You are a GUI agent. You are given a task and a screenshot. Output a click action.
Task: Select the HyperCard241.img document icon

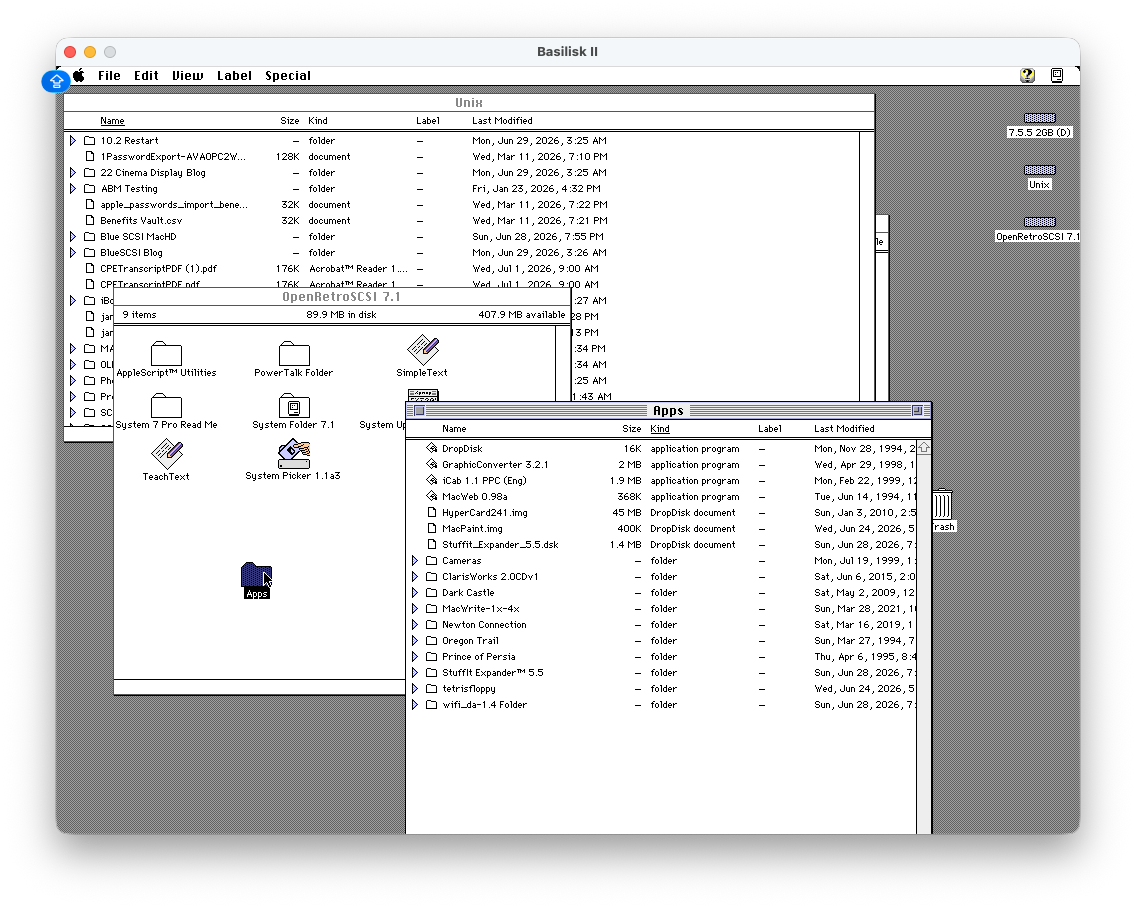coord(432,512)
